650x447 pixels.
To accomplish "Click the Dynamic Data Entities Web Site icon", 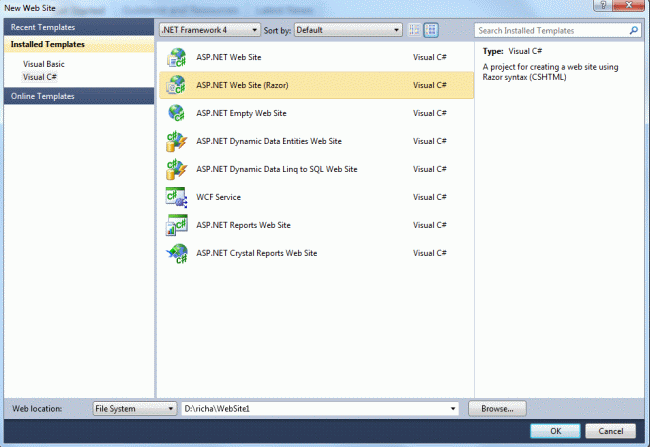I will (177, 141).
